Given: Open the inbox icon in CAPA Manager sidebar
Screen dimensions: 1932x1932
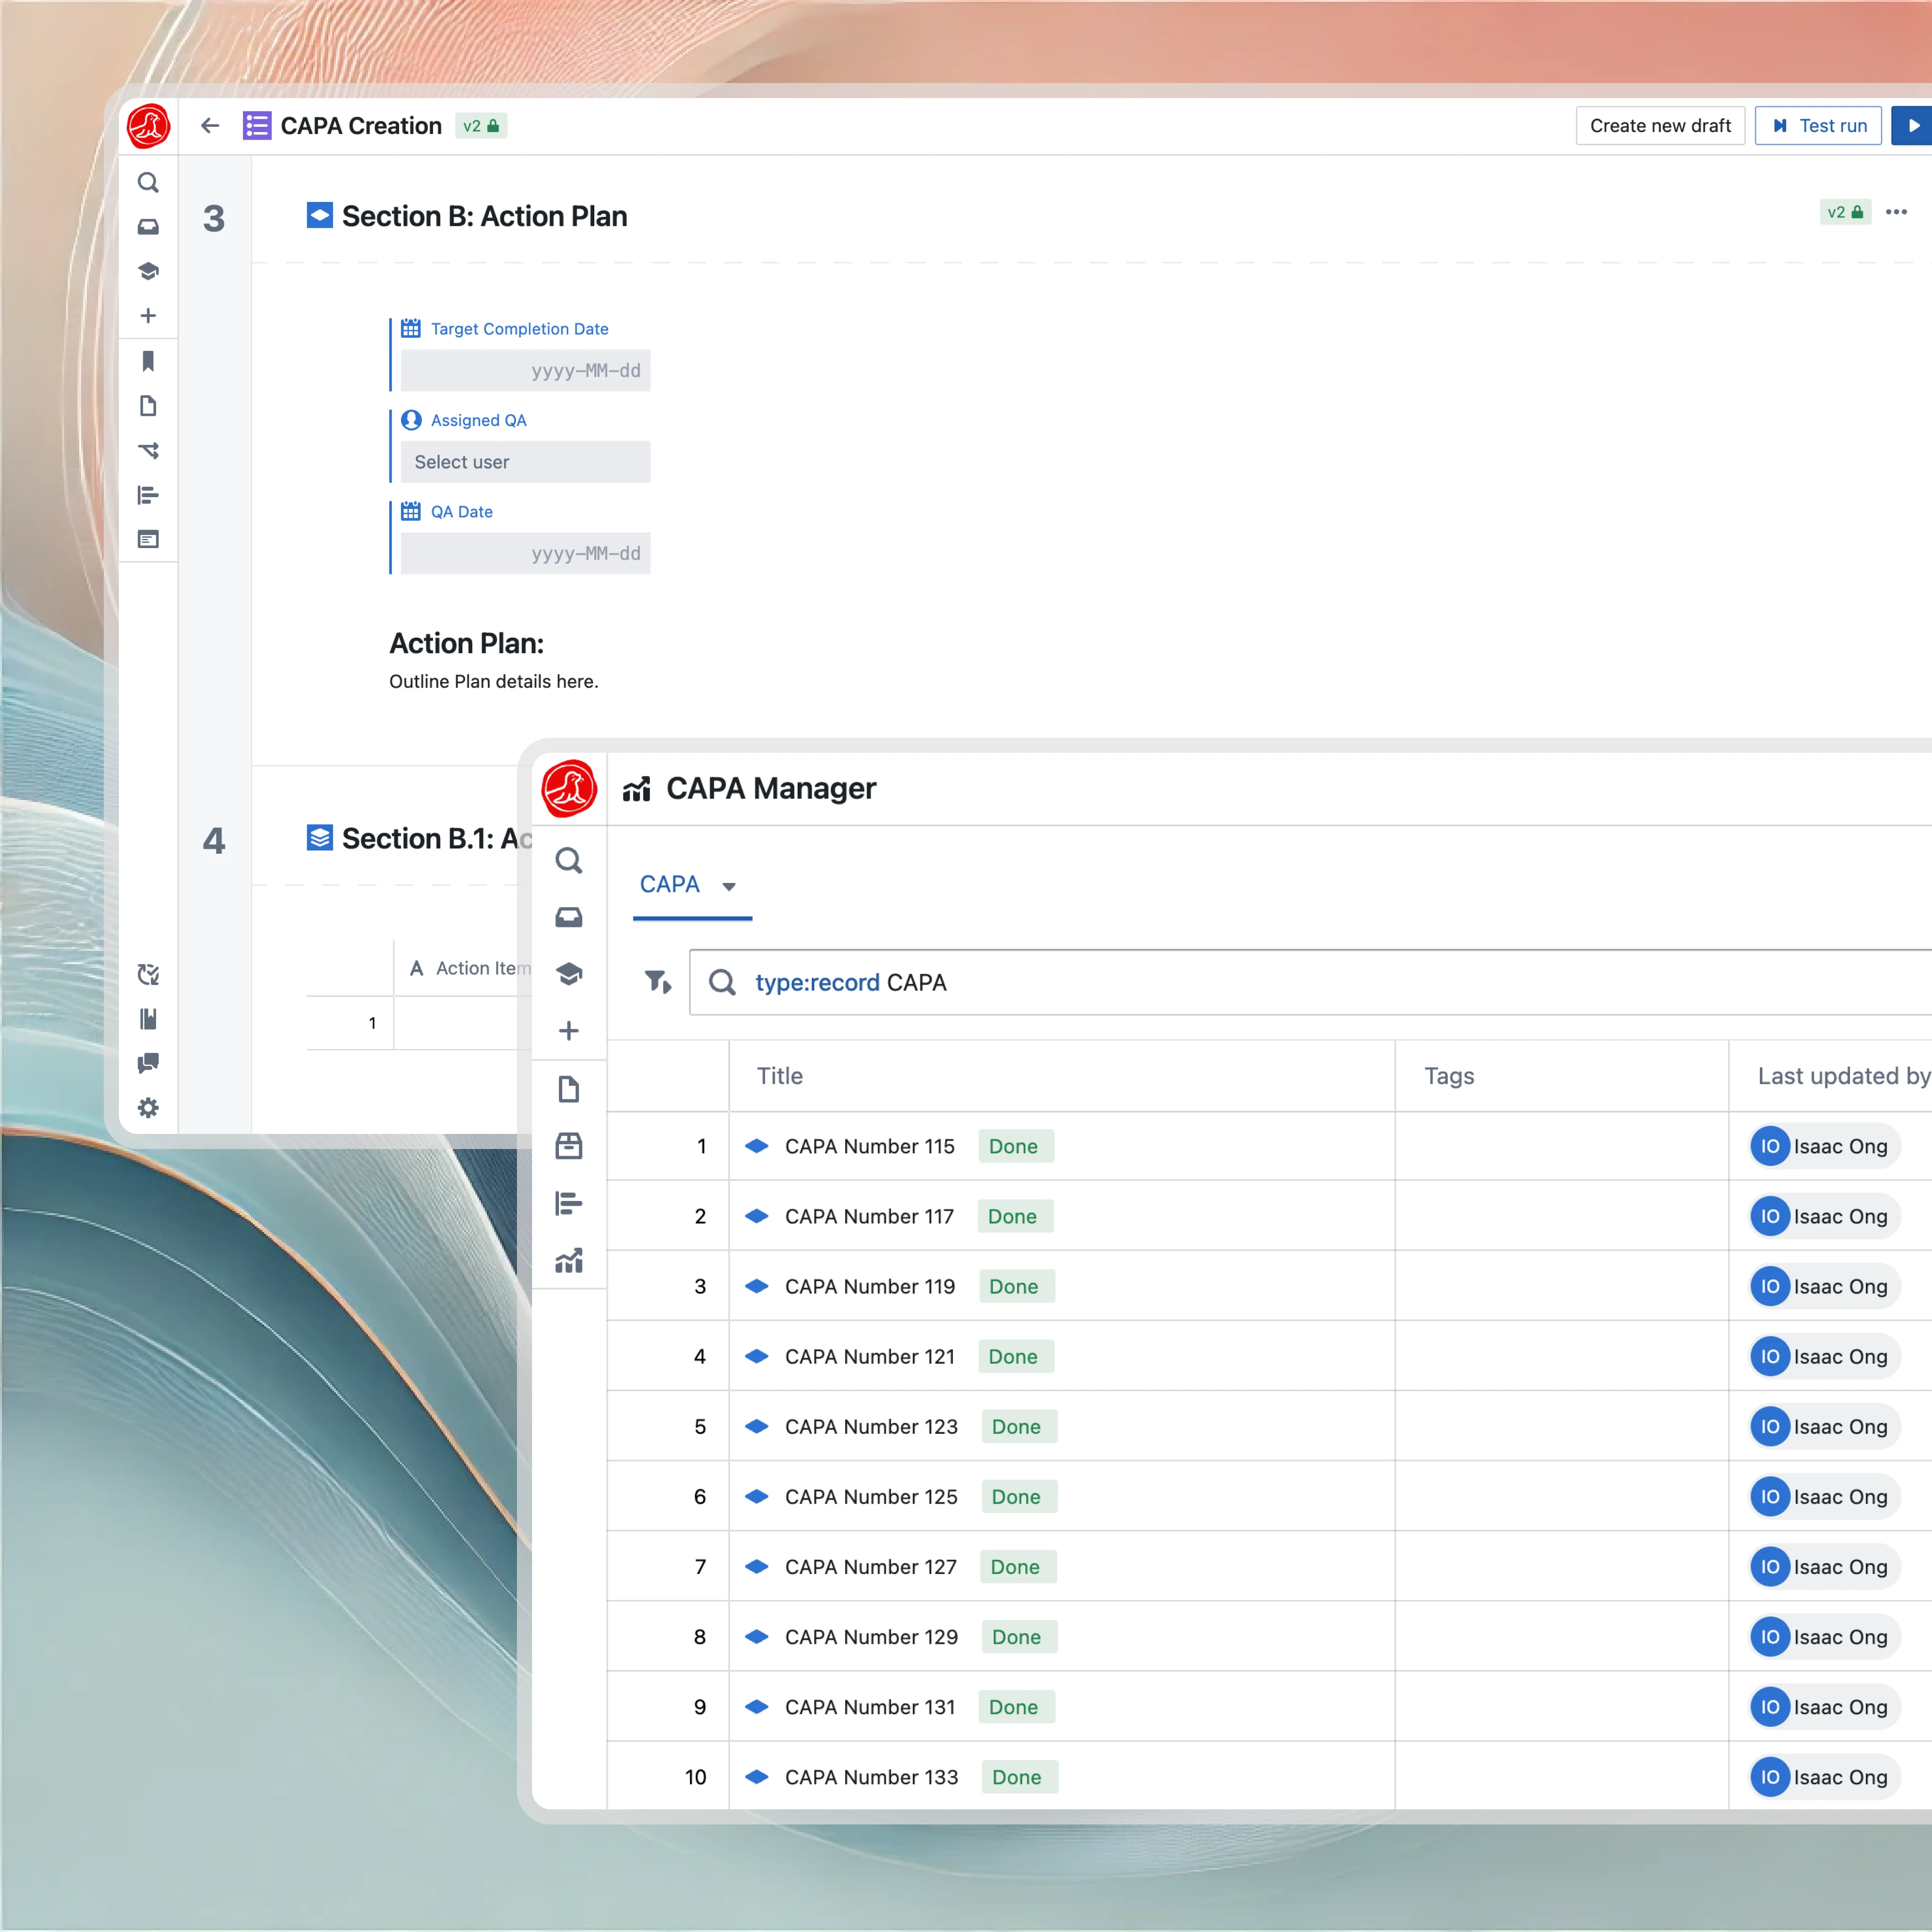Looking at the screenshot, I should point(569,917).
